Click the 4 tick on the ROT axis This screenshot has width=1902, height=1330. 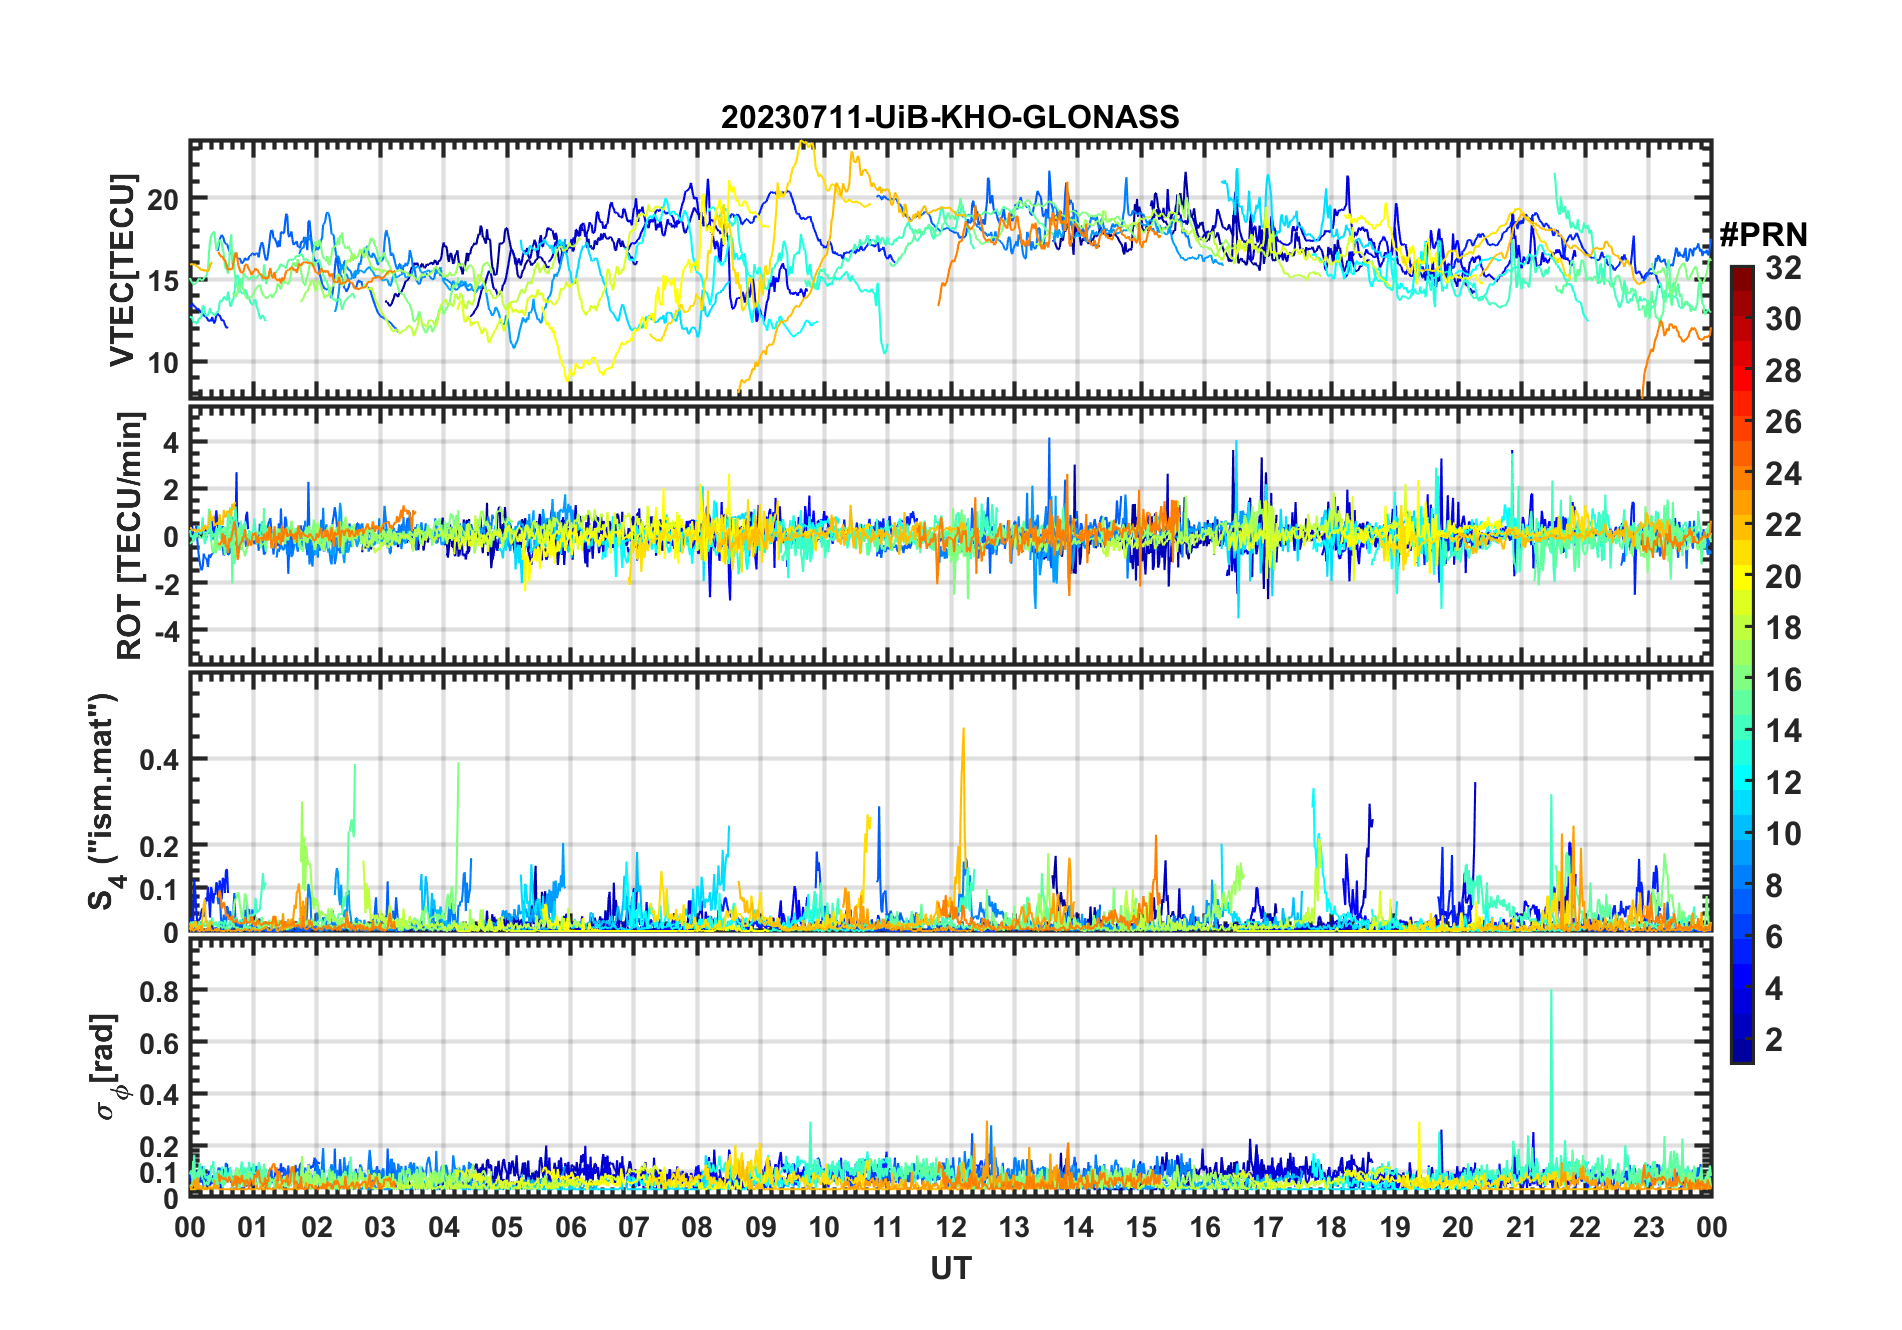pos(172,442)
